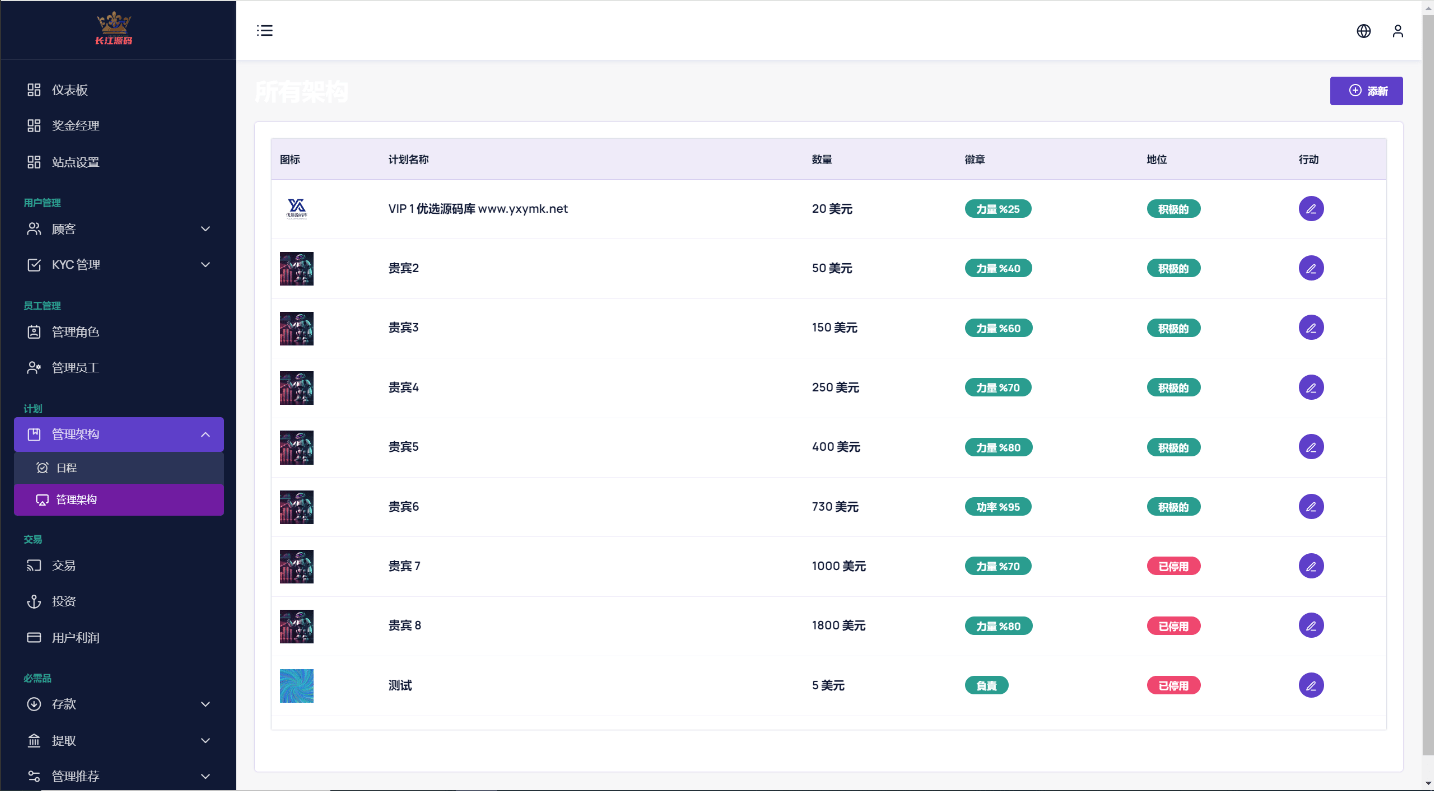
Task: Select the highlighted 管理架构 submenu item
Action: point(119,500)
